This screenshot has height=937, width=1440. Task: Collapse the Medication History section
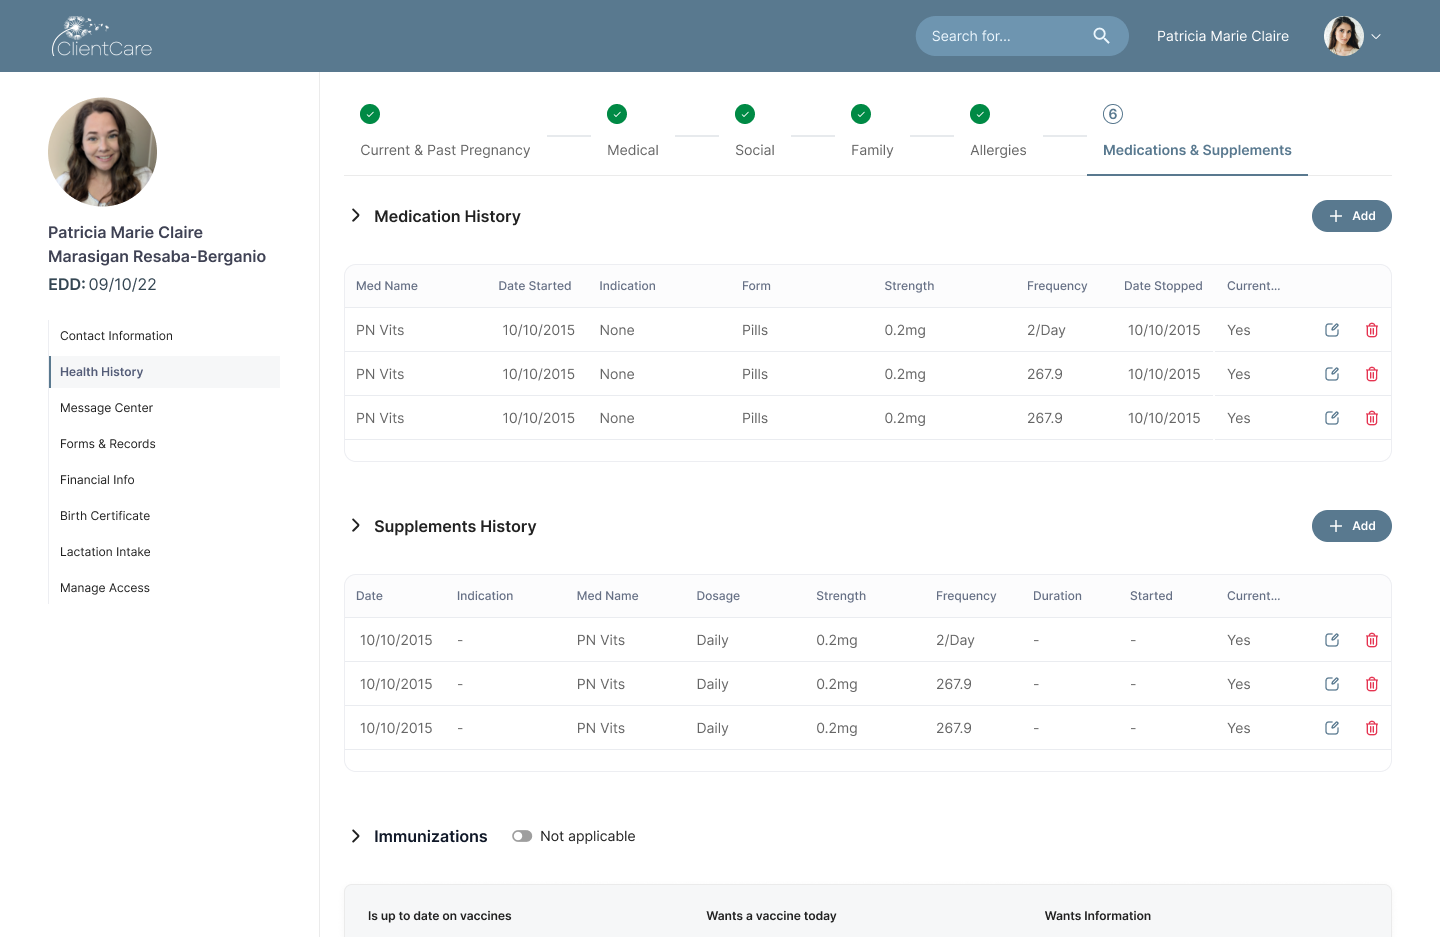point(355,216)
